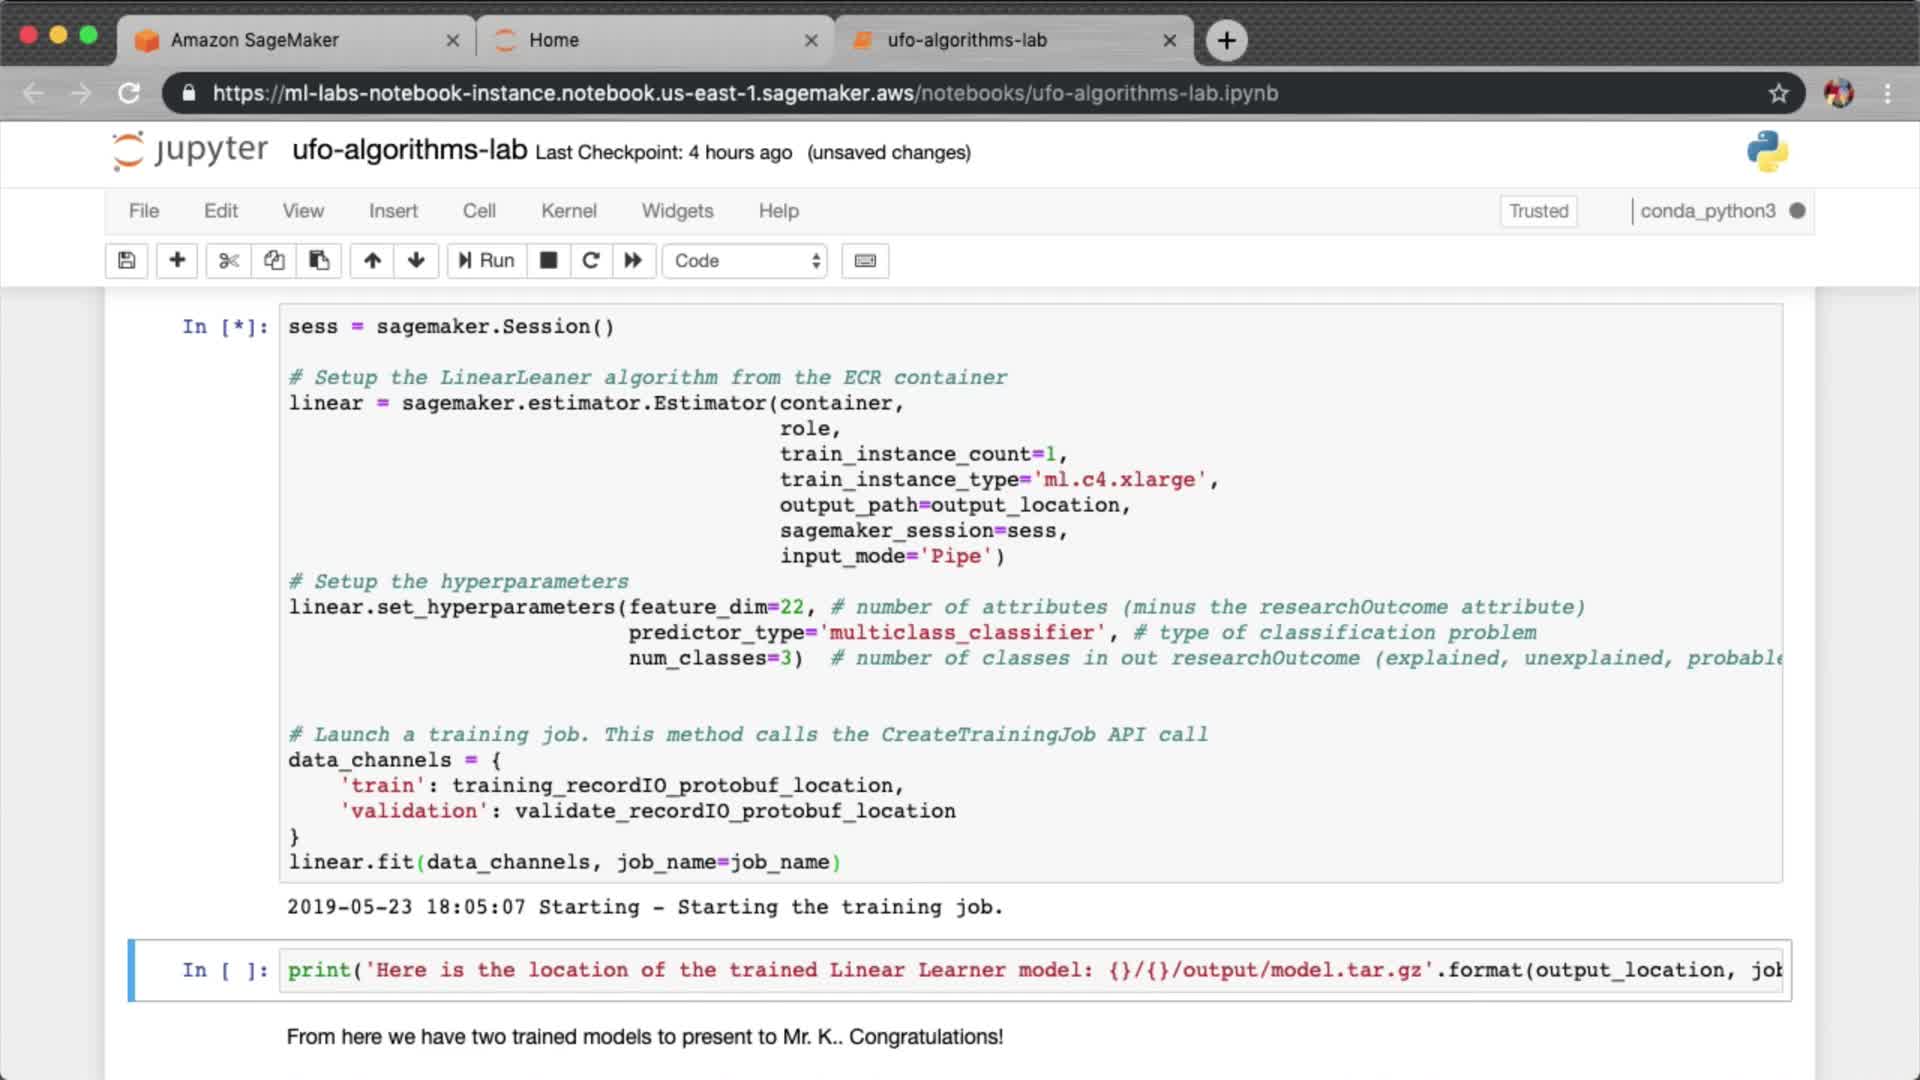1920x1080 pixels.
Task: Bookmark this page with the star icon
Action: [1778, 93]
